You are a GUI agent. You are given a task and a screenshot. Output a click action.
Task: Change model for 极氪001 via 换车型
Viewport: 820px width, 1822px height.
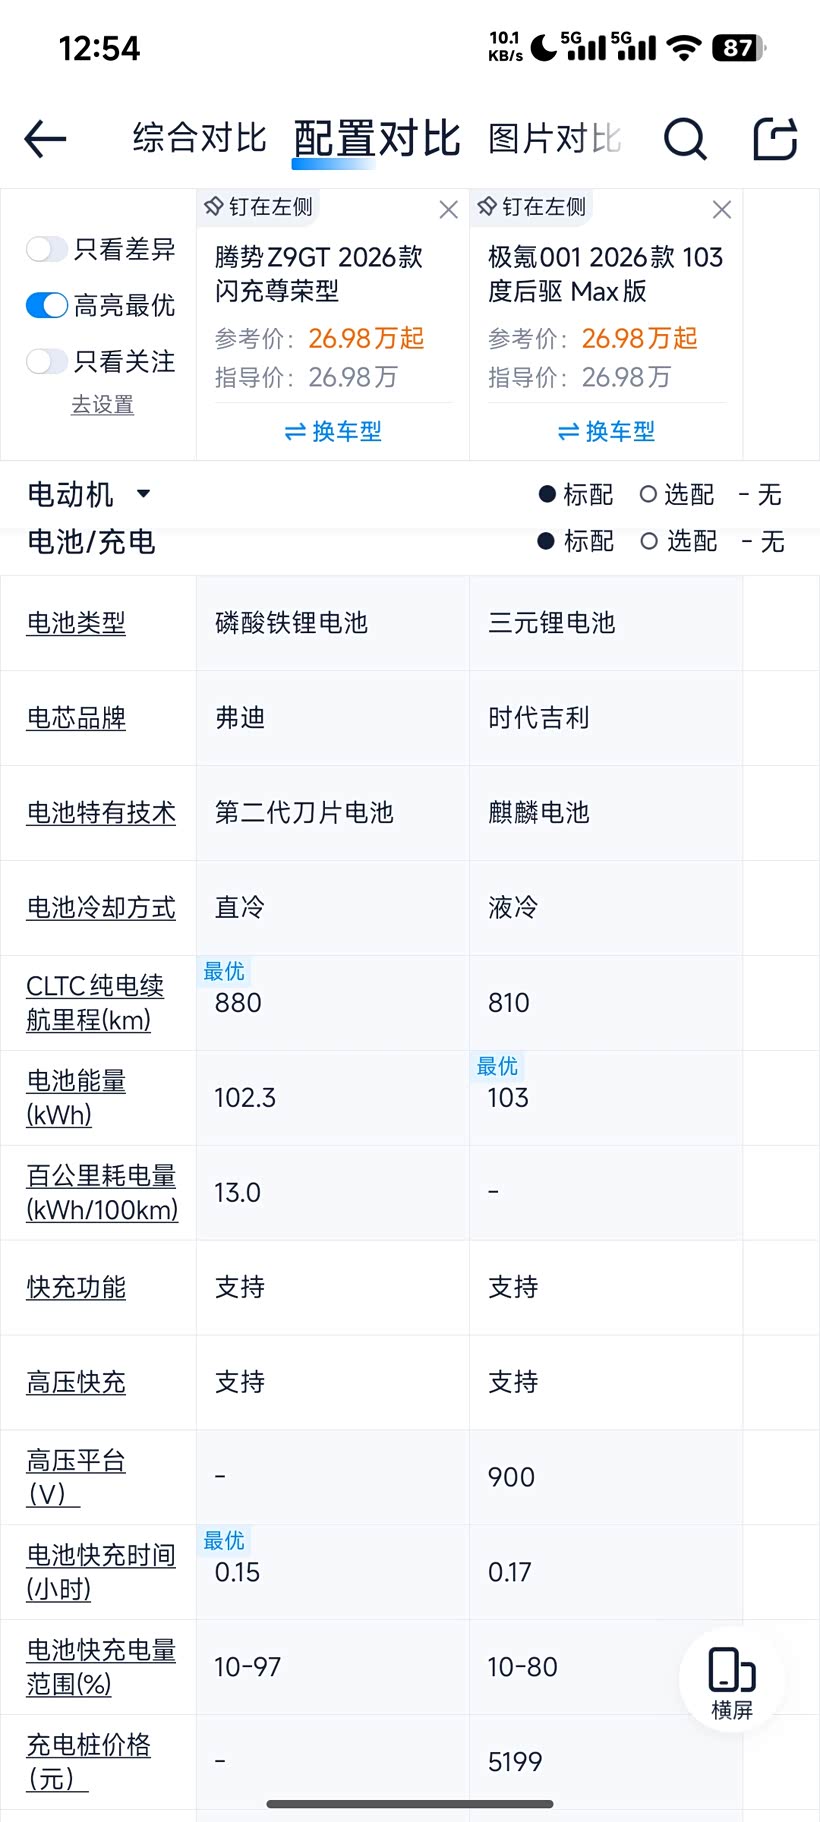tap(606, 431)
